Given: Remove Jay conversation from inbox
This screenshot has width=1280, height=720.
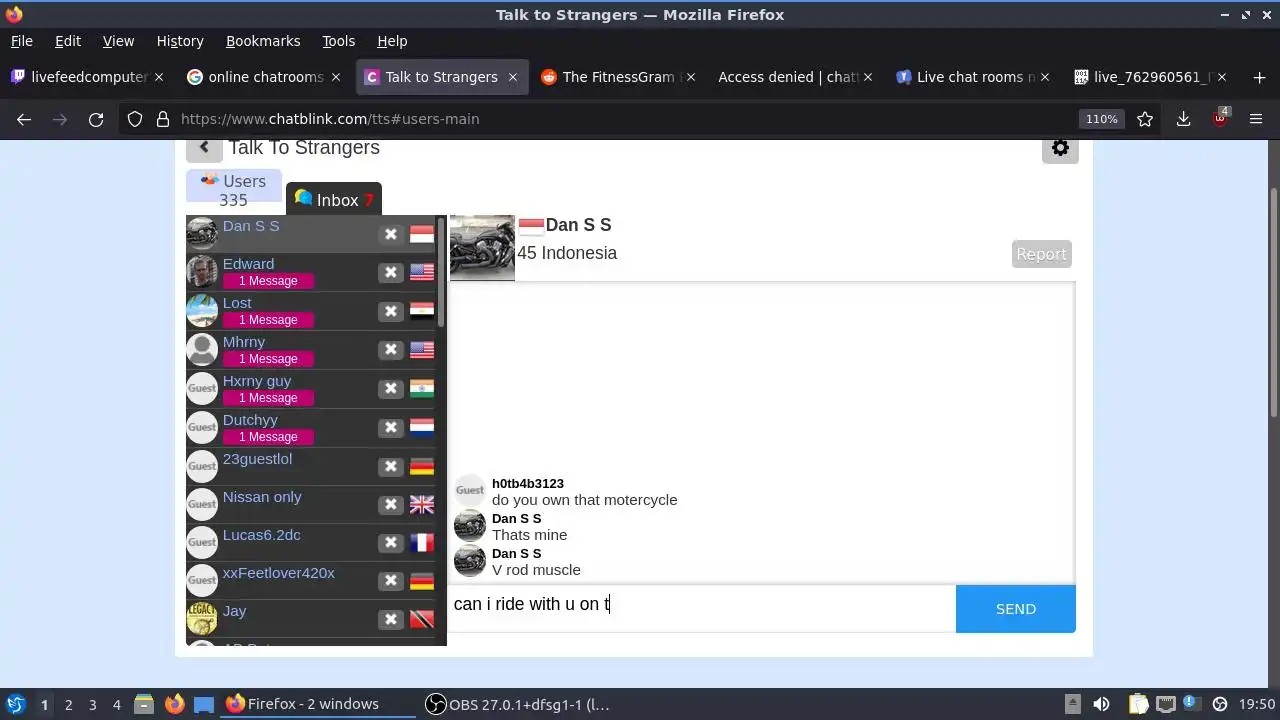Looking at the screenshot, I should 391,619.
